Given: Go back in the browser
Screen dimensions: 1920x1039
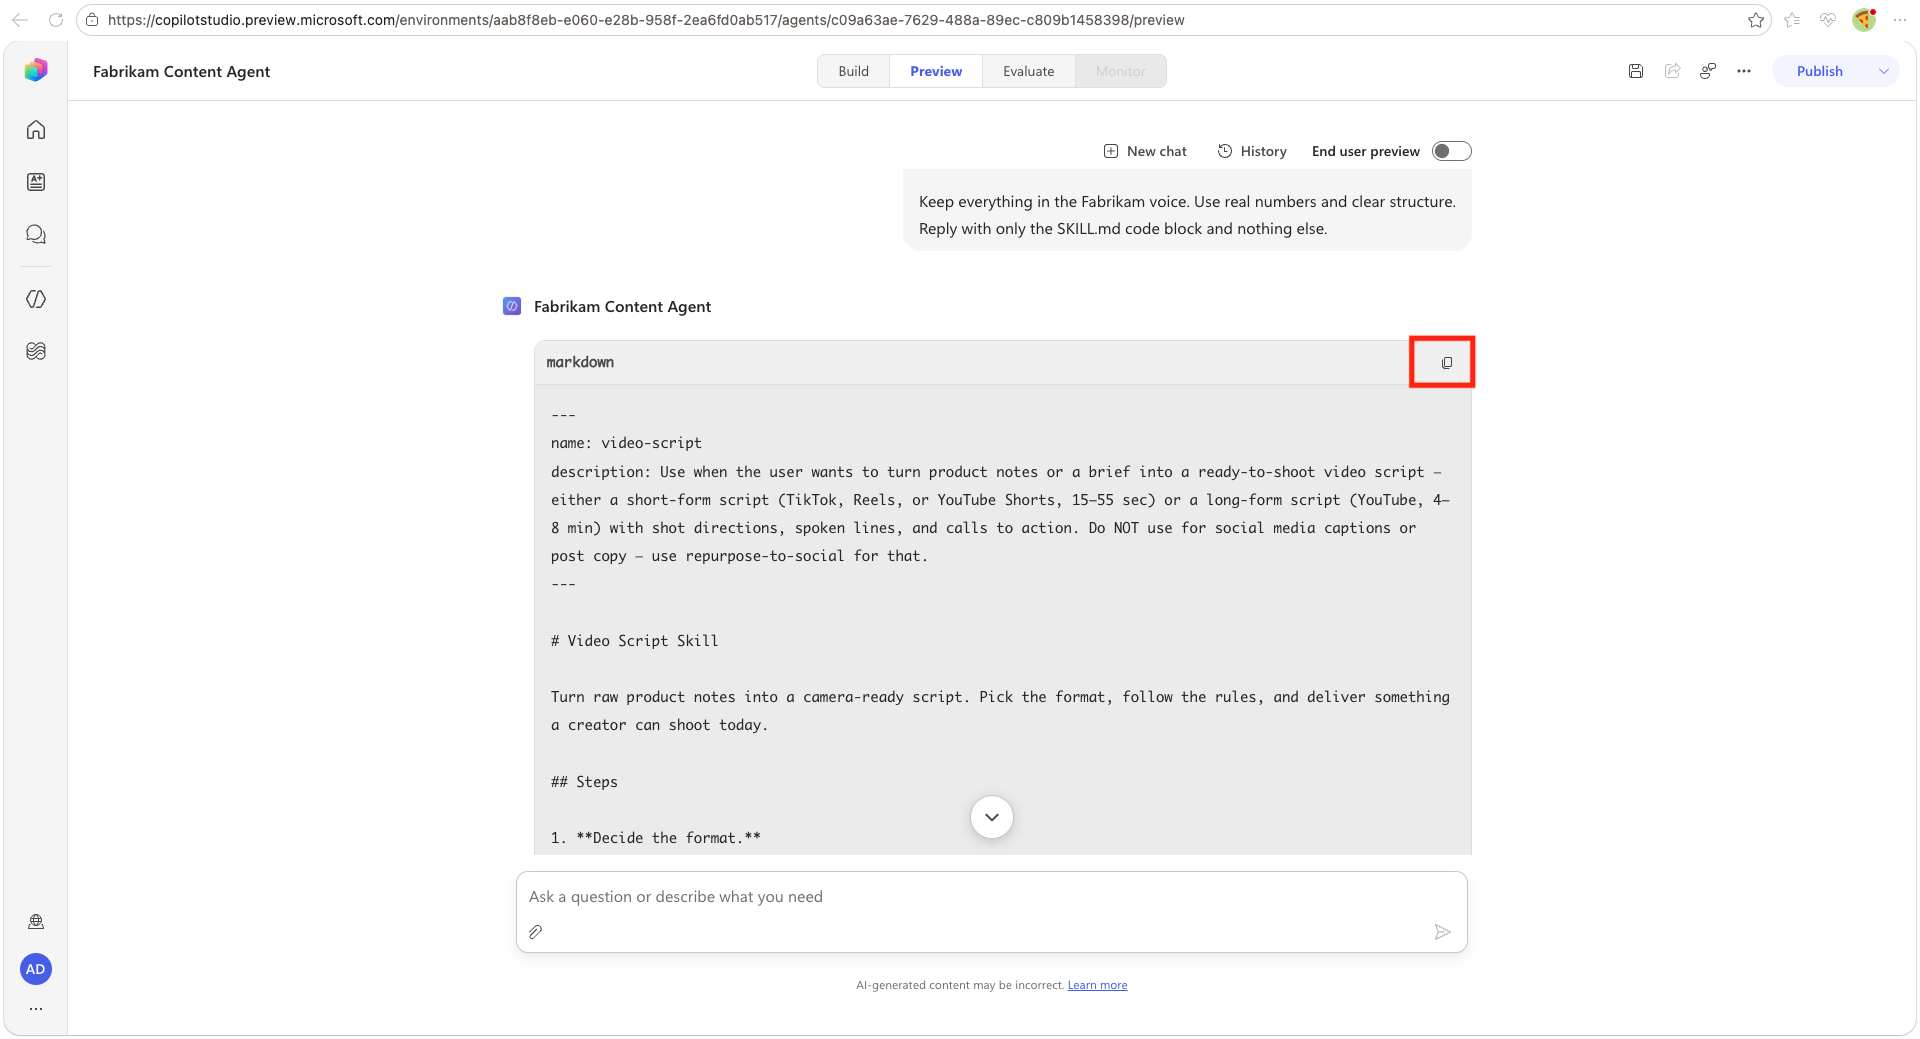Looking at the screenshot, I should tap(20, 20).
